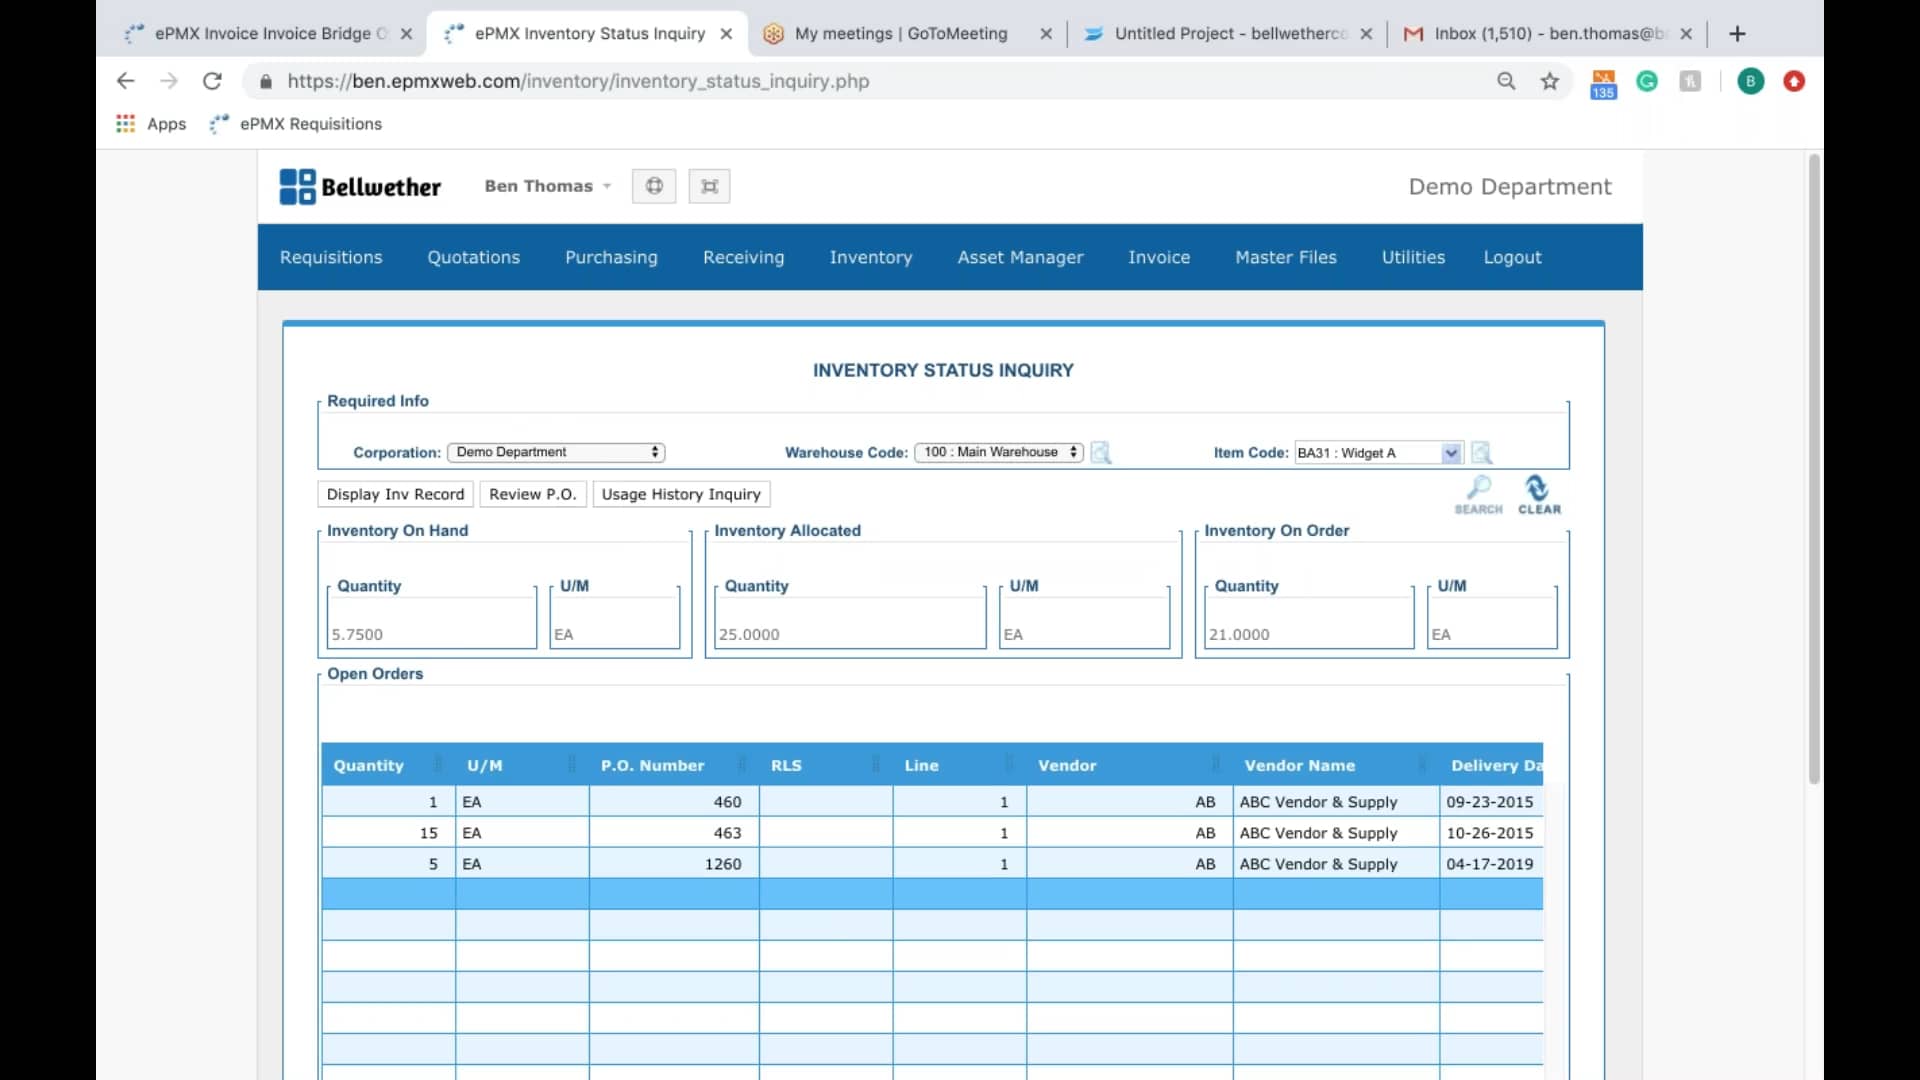
Task: Click the padlock site info icon
Action: point(265,81)
